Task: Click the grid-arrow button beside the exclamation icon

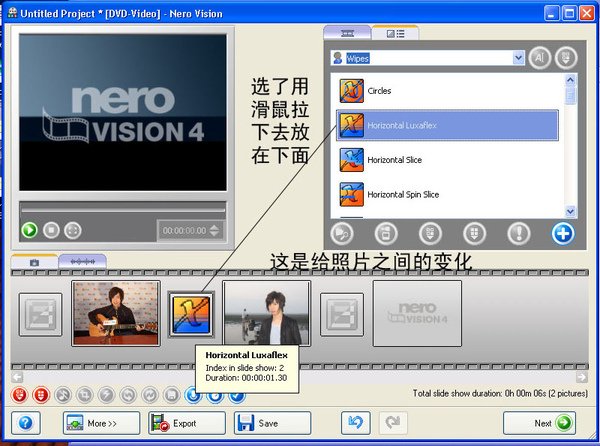Action: tap(474, 233)
